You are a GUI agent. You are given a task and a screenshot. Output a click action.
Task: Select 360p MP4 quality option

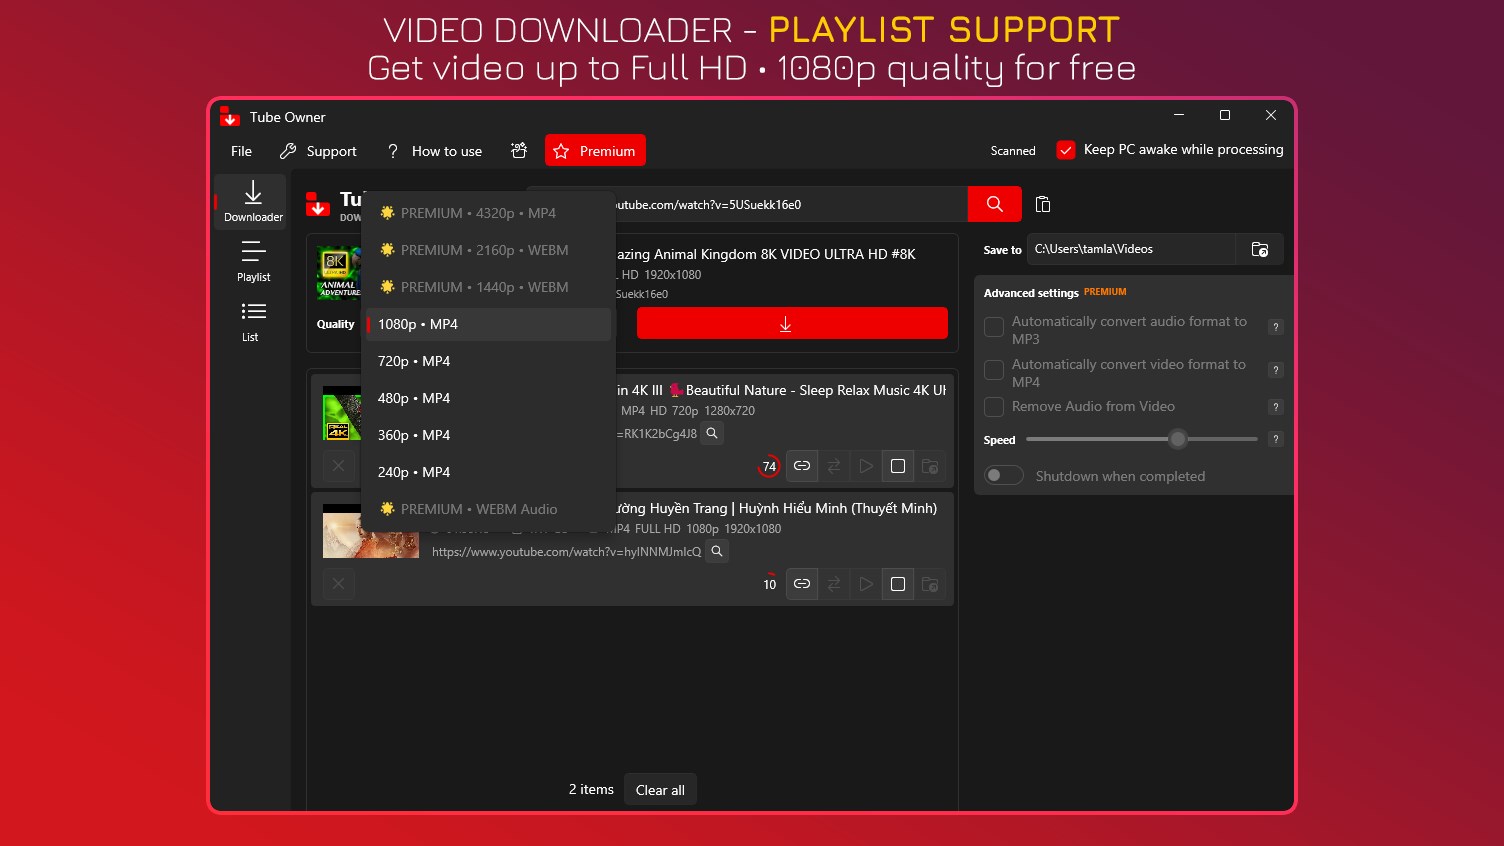pos(488,435)
